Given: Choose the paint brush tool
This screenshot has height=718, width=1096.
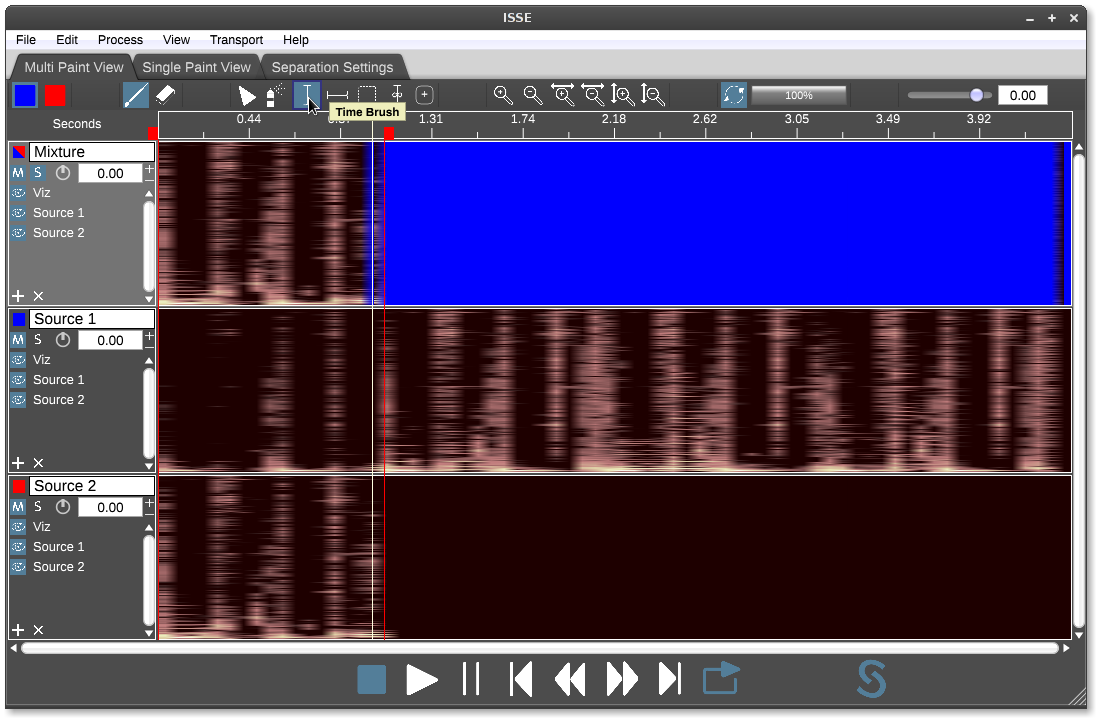Looking at the screenshot, I should (136, 95).
